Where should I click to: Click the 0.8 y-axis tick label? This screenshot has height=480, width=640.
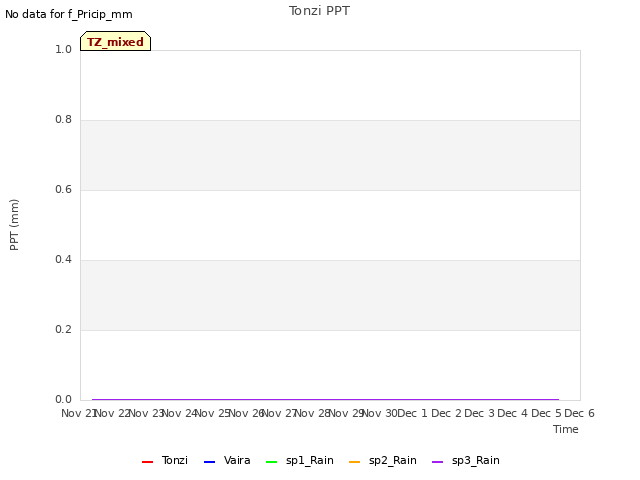pyautogui.click(x=63, y=120)
